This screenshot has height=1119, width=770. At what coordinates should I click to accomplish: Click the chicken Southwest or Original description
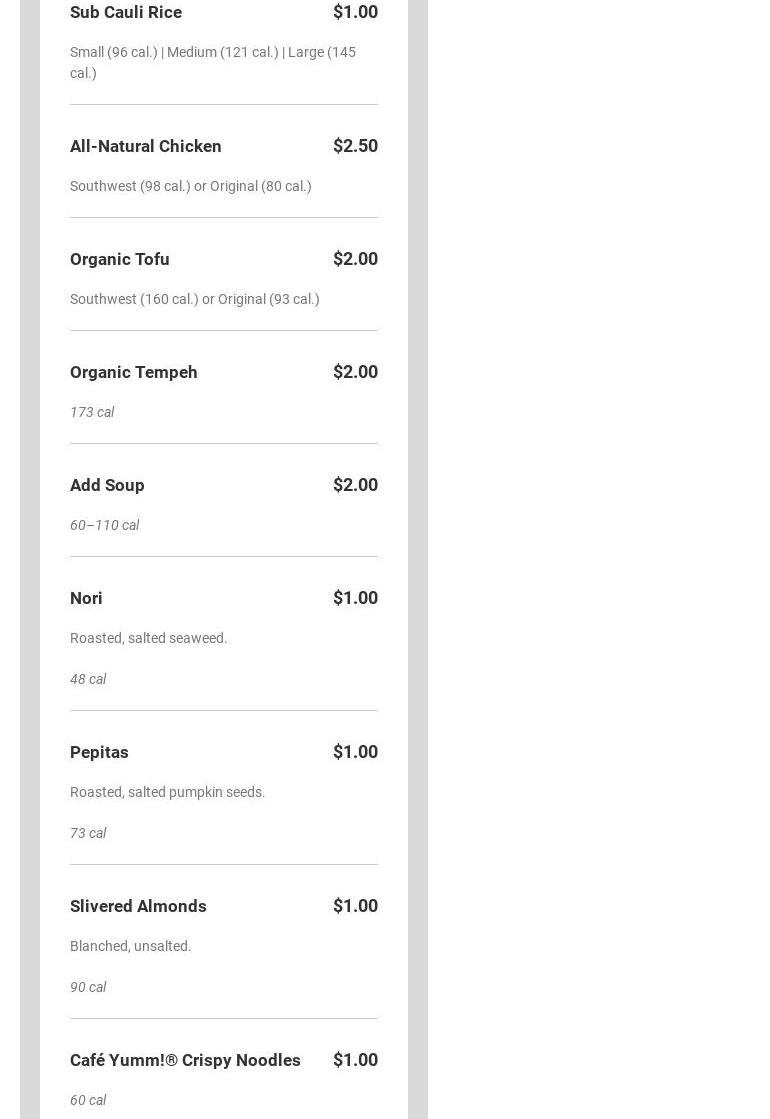pyautogui.click(x=191, y=186)
